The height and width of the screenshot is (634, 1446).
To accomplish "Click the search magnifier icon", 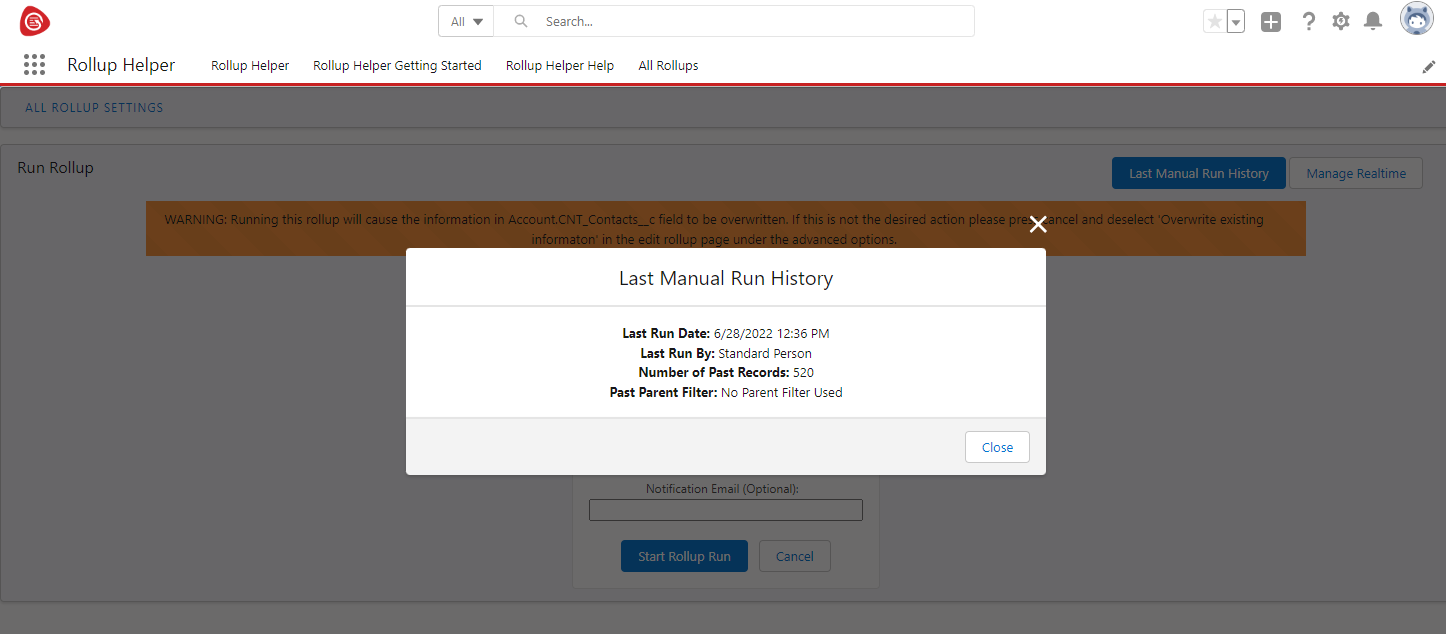I will (520, 21).
